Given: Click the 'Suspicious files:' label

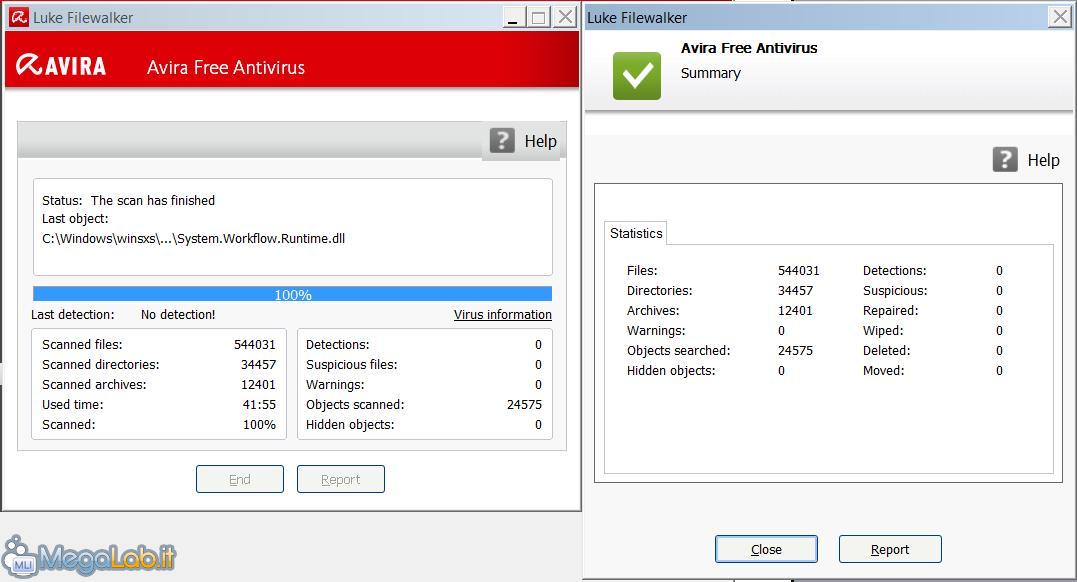Looking at the screenshot, I should [352, 364].
